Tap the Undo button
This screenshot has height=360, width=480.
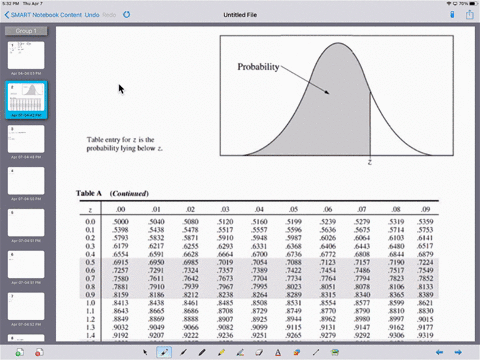[92, 15]
